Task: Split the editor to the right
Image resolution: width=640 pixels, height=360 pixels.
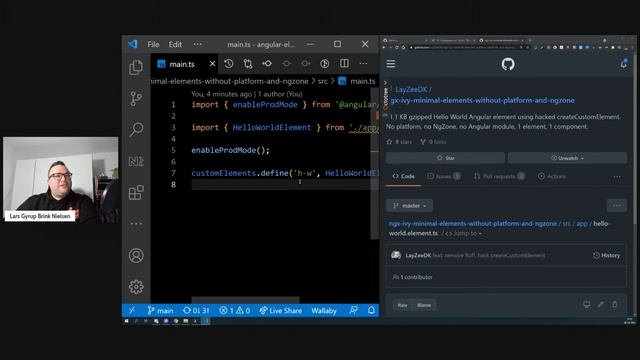Action: point(344,64)
